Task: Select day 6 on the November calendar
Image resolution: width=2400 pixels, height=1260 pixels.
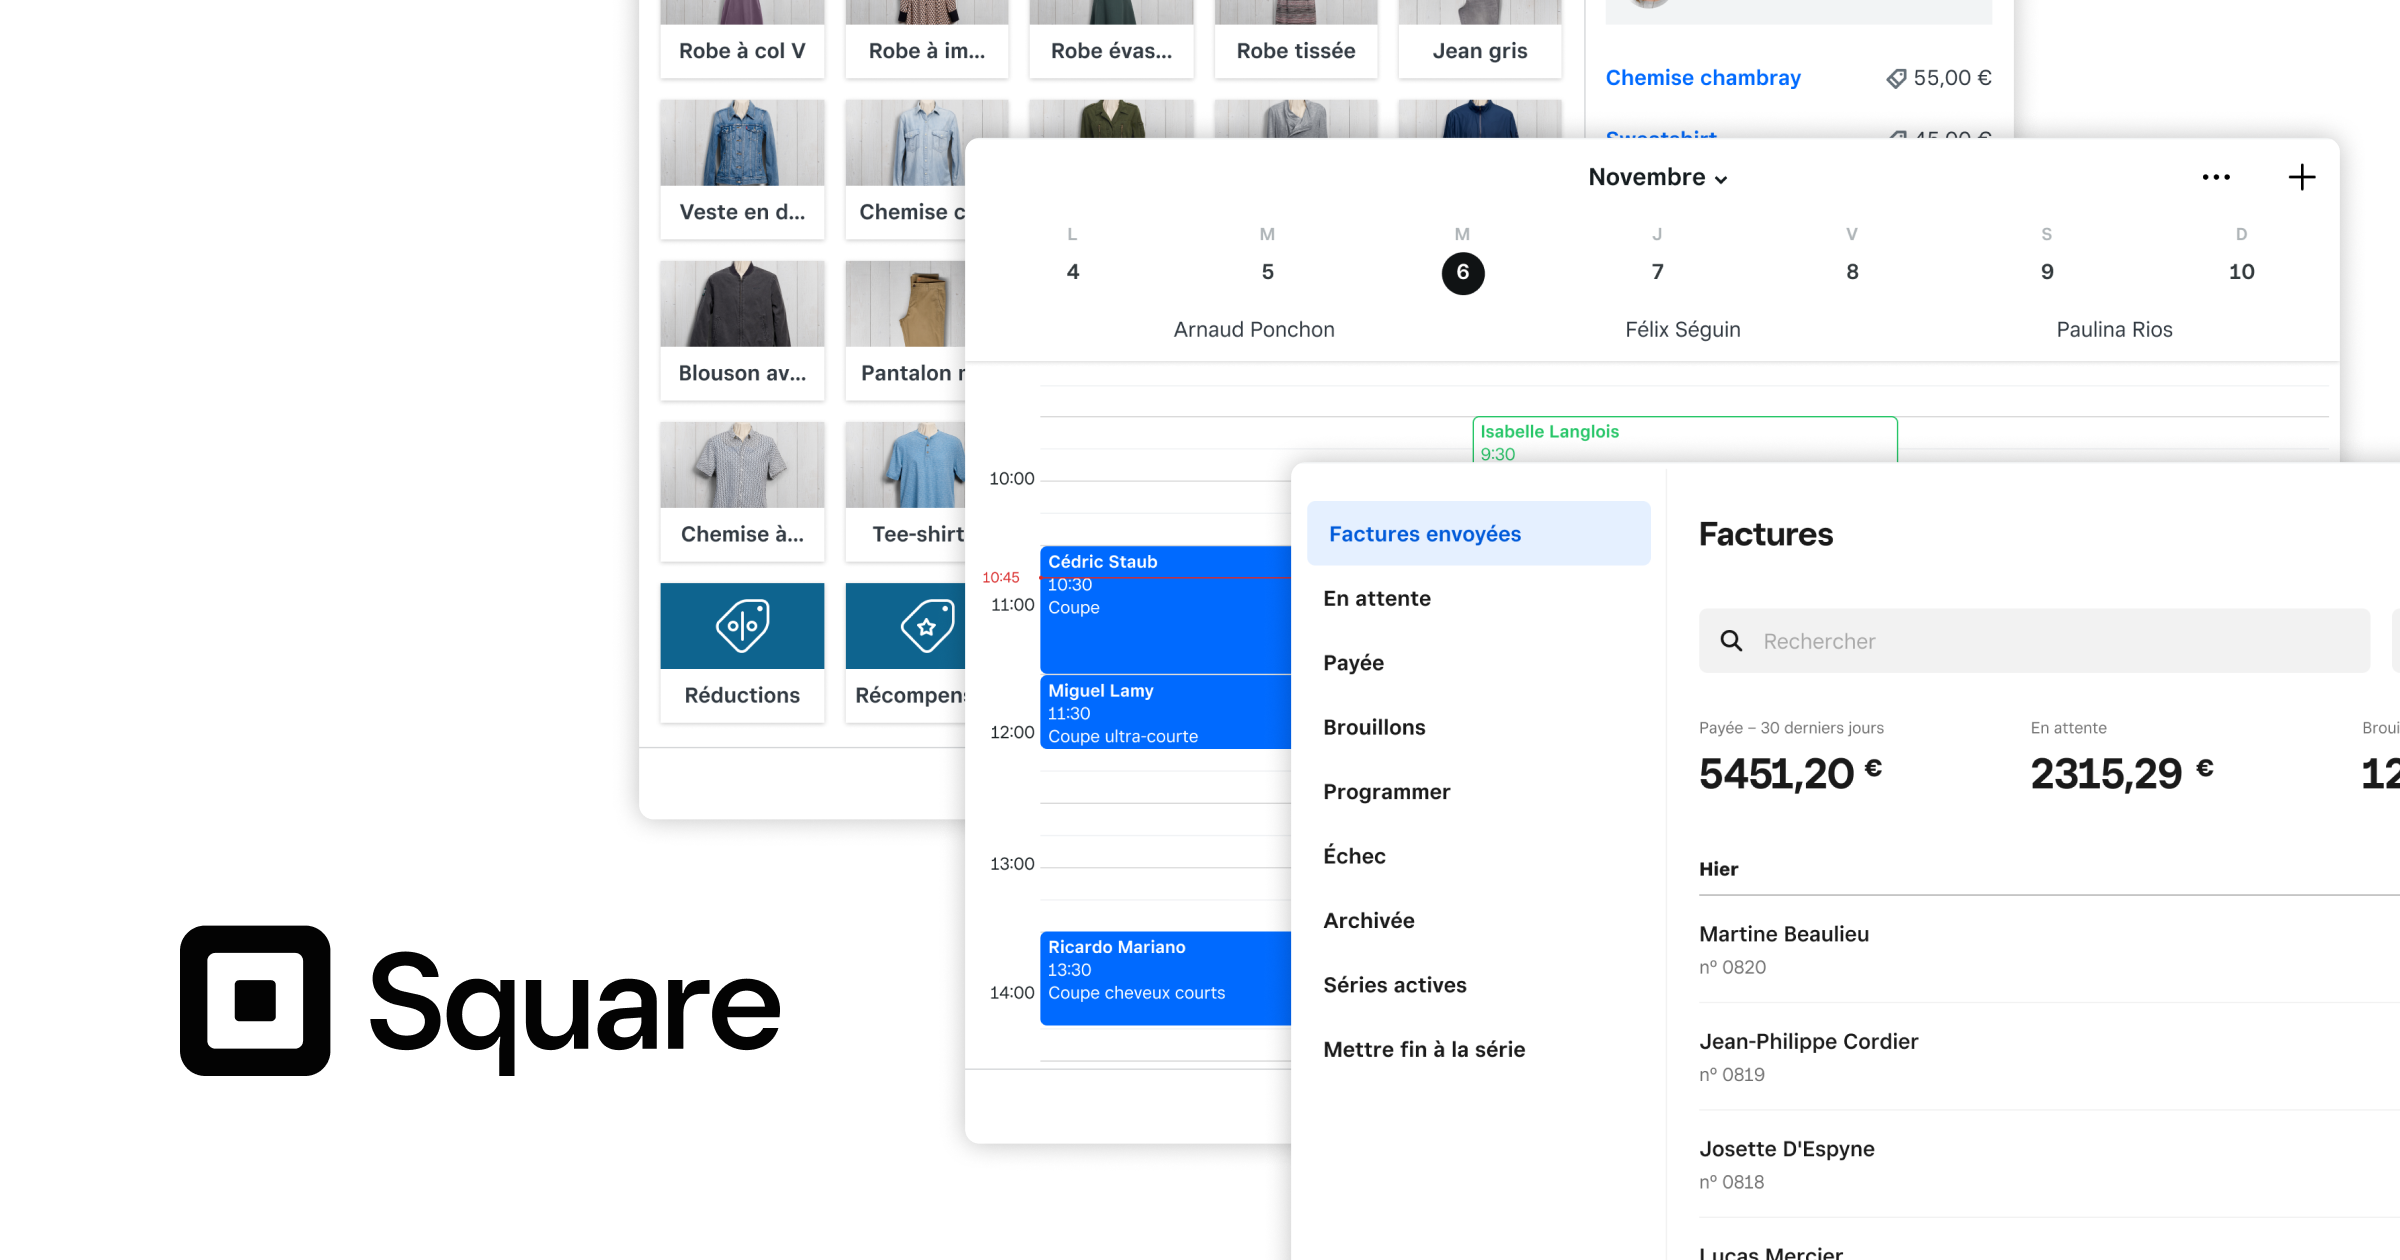Action: 1462,271
